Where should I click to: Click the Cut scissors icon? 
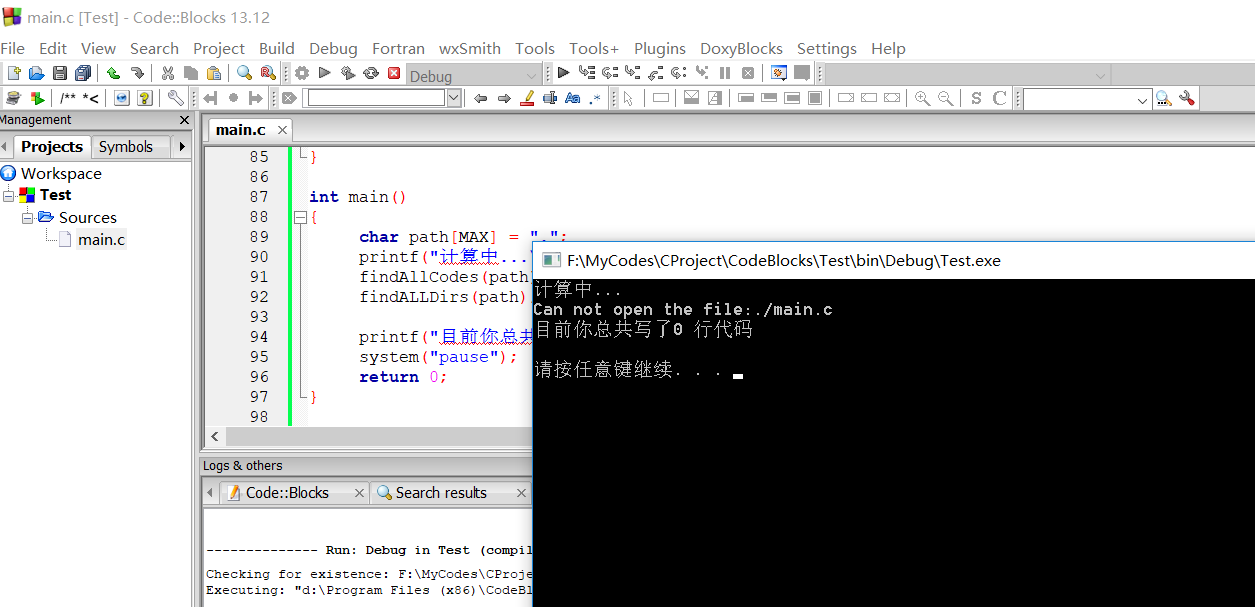167,73
